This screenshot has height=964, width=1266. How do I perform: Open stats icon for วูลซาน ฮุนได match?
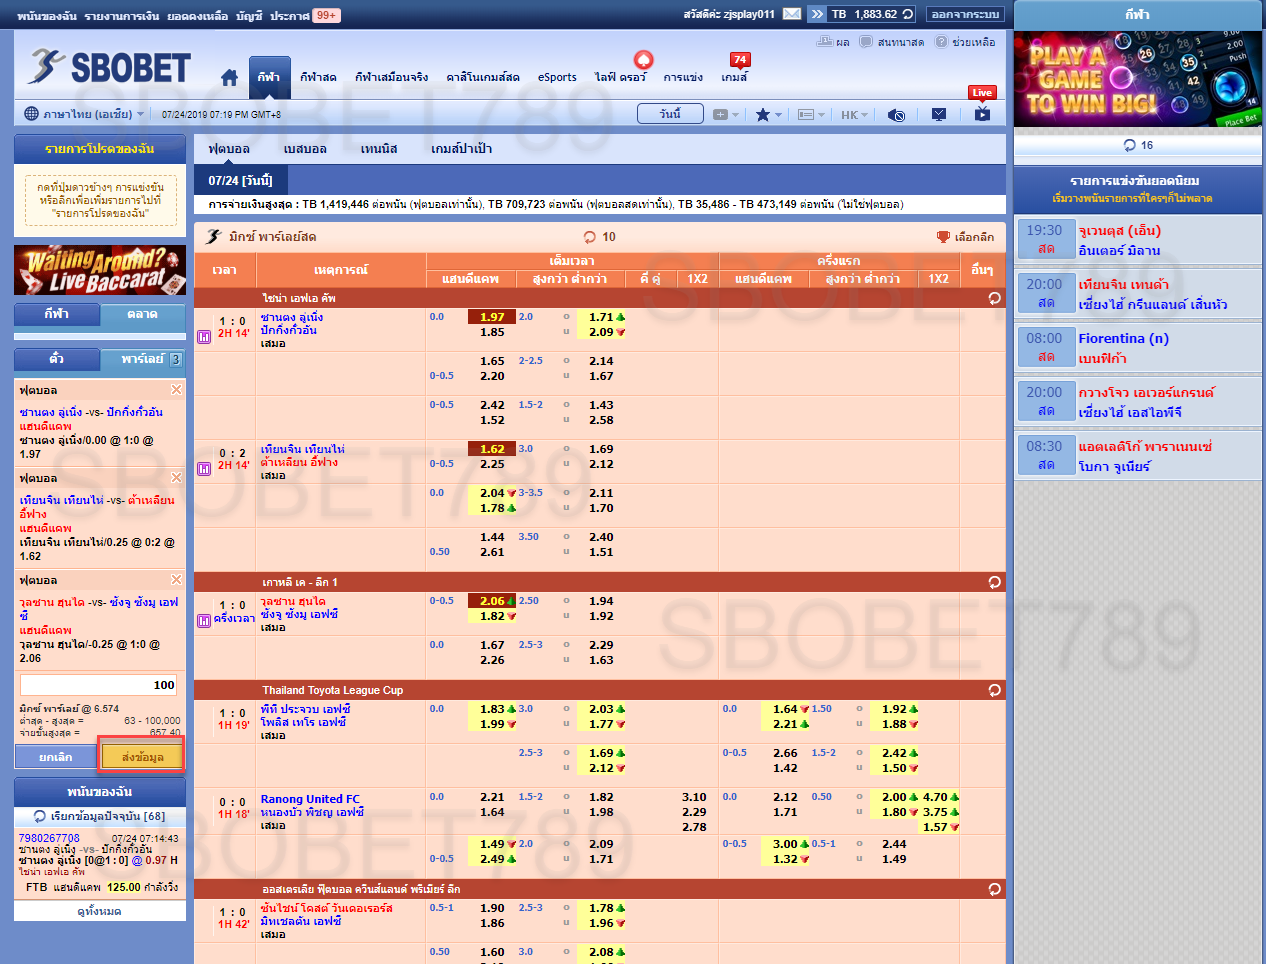click(x=204, y=621)
